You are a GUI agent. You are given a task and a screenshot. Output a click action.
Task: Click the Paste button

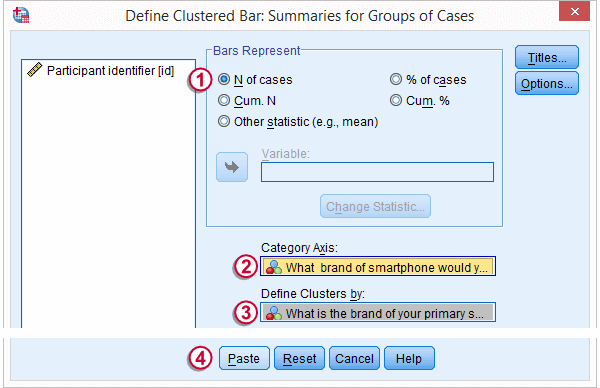tap(244, 358)
